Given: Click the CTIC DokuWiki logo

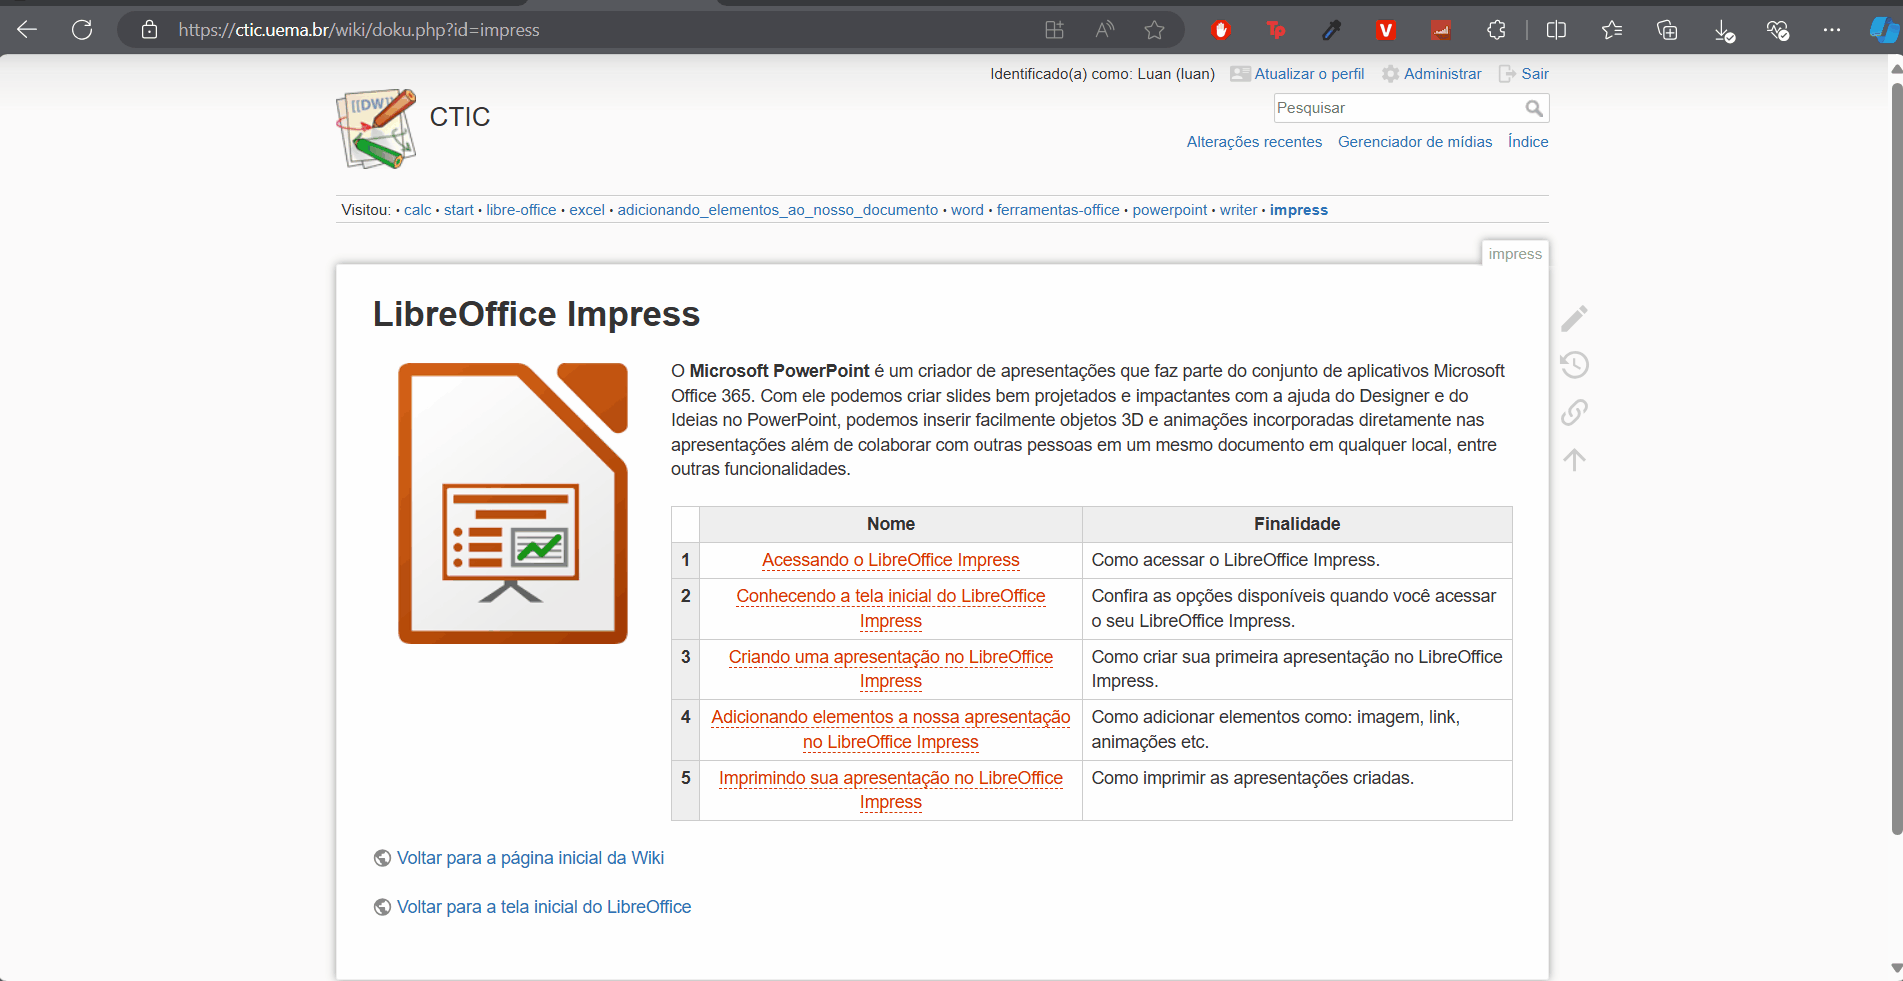Looking at the screenshot, I should pyautogui.click(x=376, y=128).
